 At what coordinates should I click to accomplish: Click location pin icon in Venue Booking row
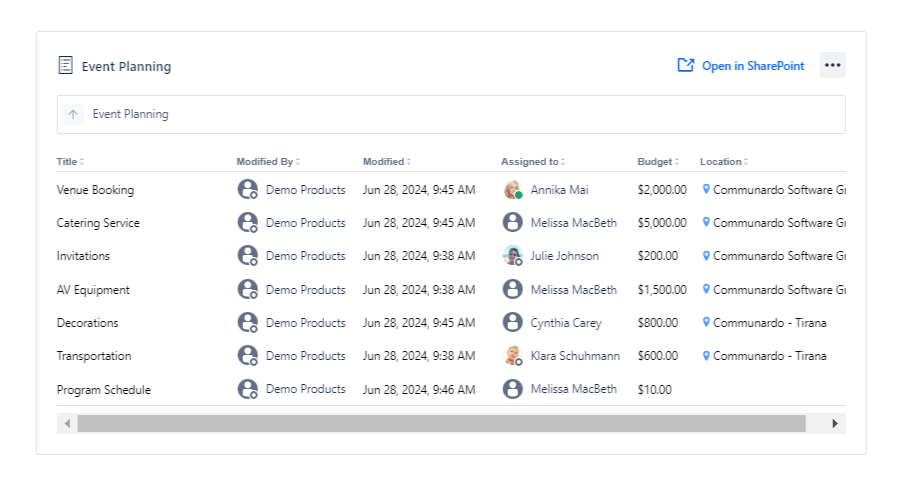(706, 189)
